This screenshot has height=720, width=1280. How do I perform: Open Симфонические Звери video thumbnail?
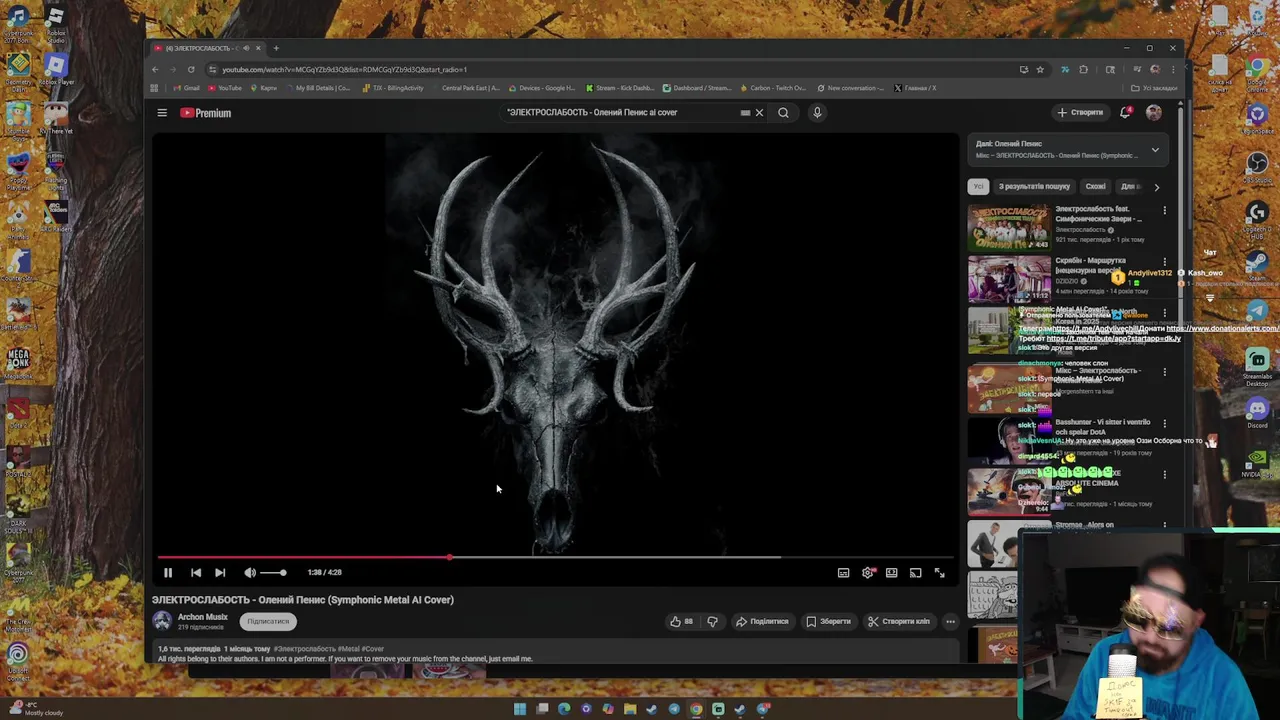point(1009,227)
